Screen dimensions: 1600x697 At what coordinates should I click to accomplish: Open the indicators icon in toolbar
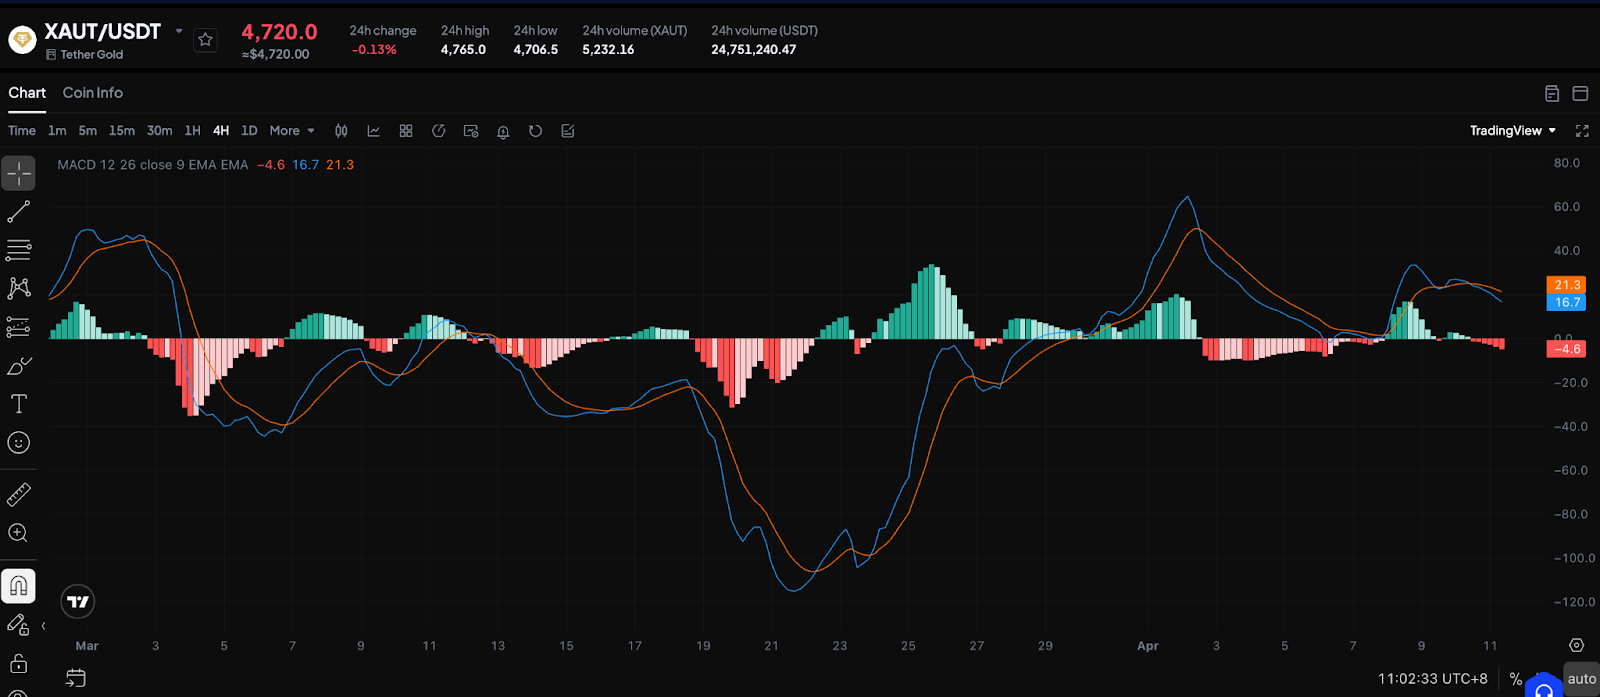[373, 131]
